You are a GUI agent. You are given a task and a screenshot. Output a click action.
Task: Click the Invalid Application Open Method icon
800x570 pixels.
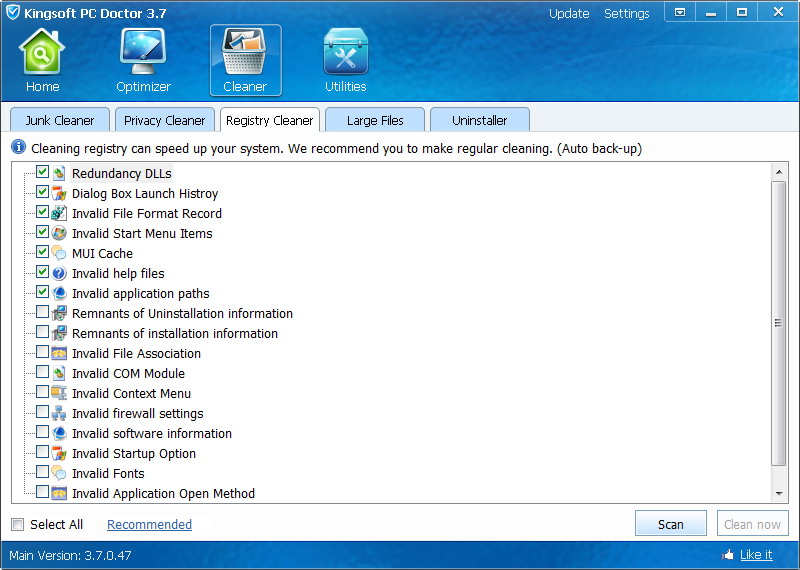click(x=59, y=493)
